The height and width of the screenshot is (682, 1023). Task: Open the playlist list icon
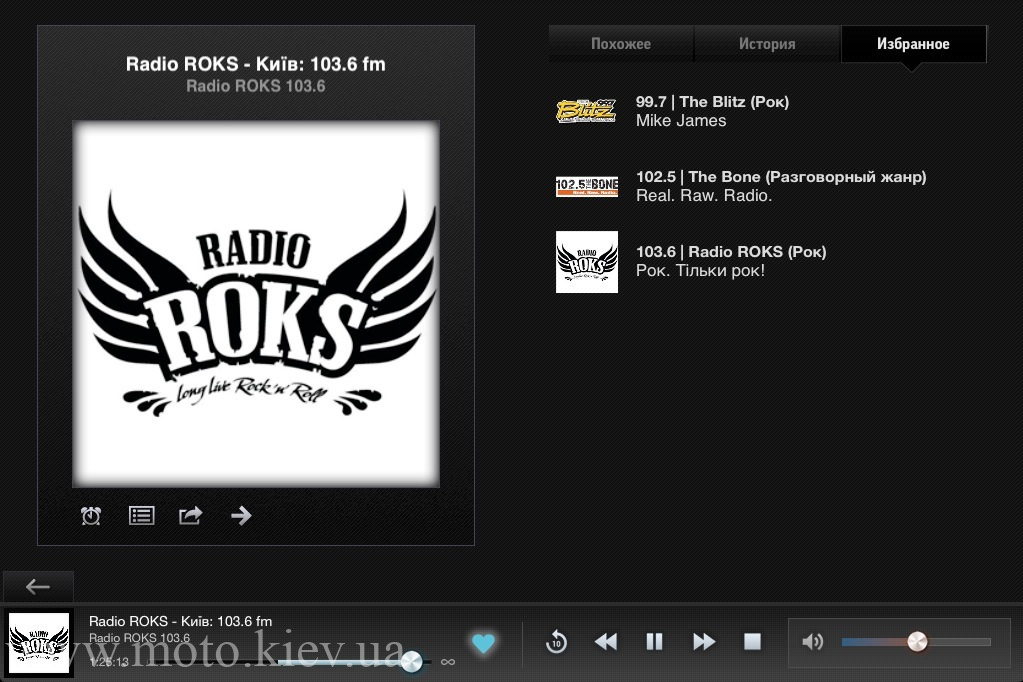point(142,516)
